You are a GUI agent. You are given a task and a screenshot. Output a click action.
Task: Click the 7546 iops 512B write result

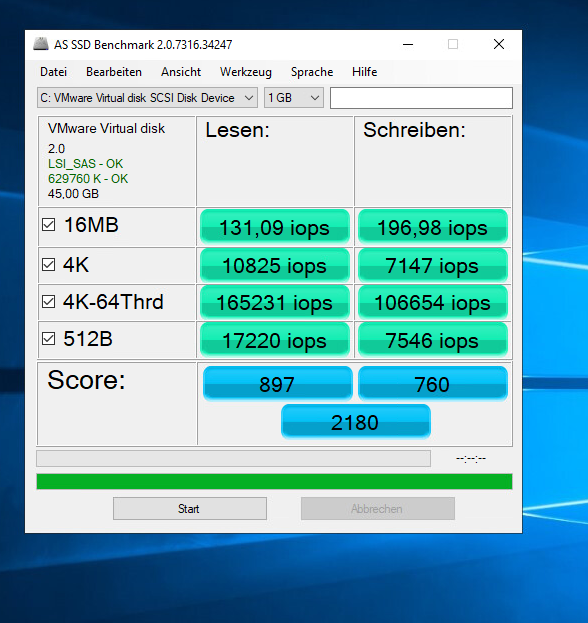pos(432,340)
